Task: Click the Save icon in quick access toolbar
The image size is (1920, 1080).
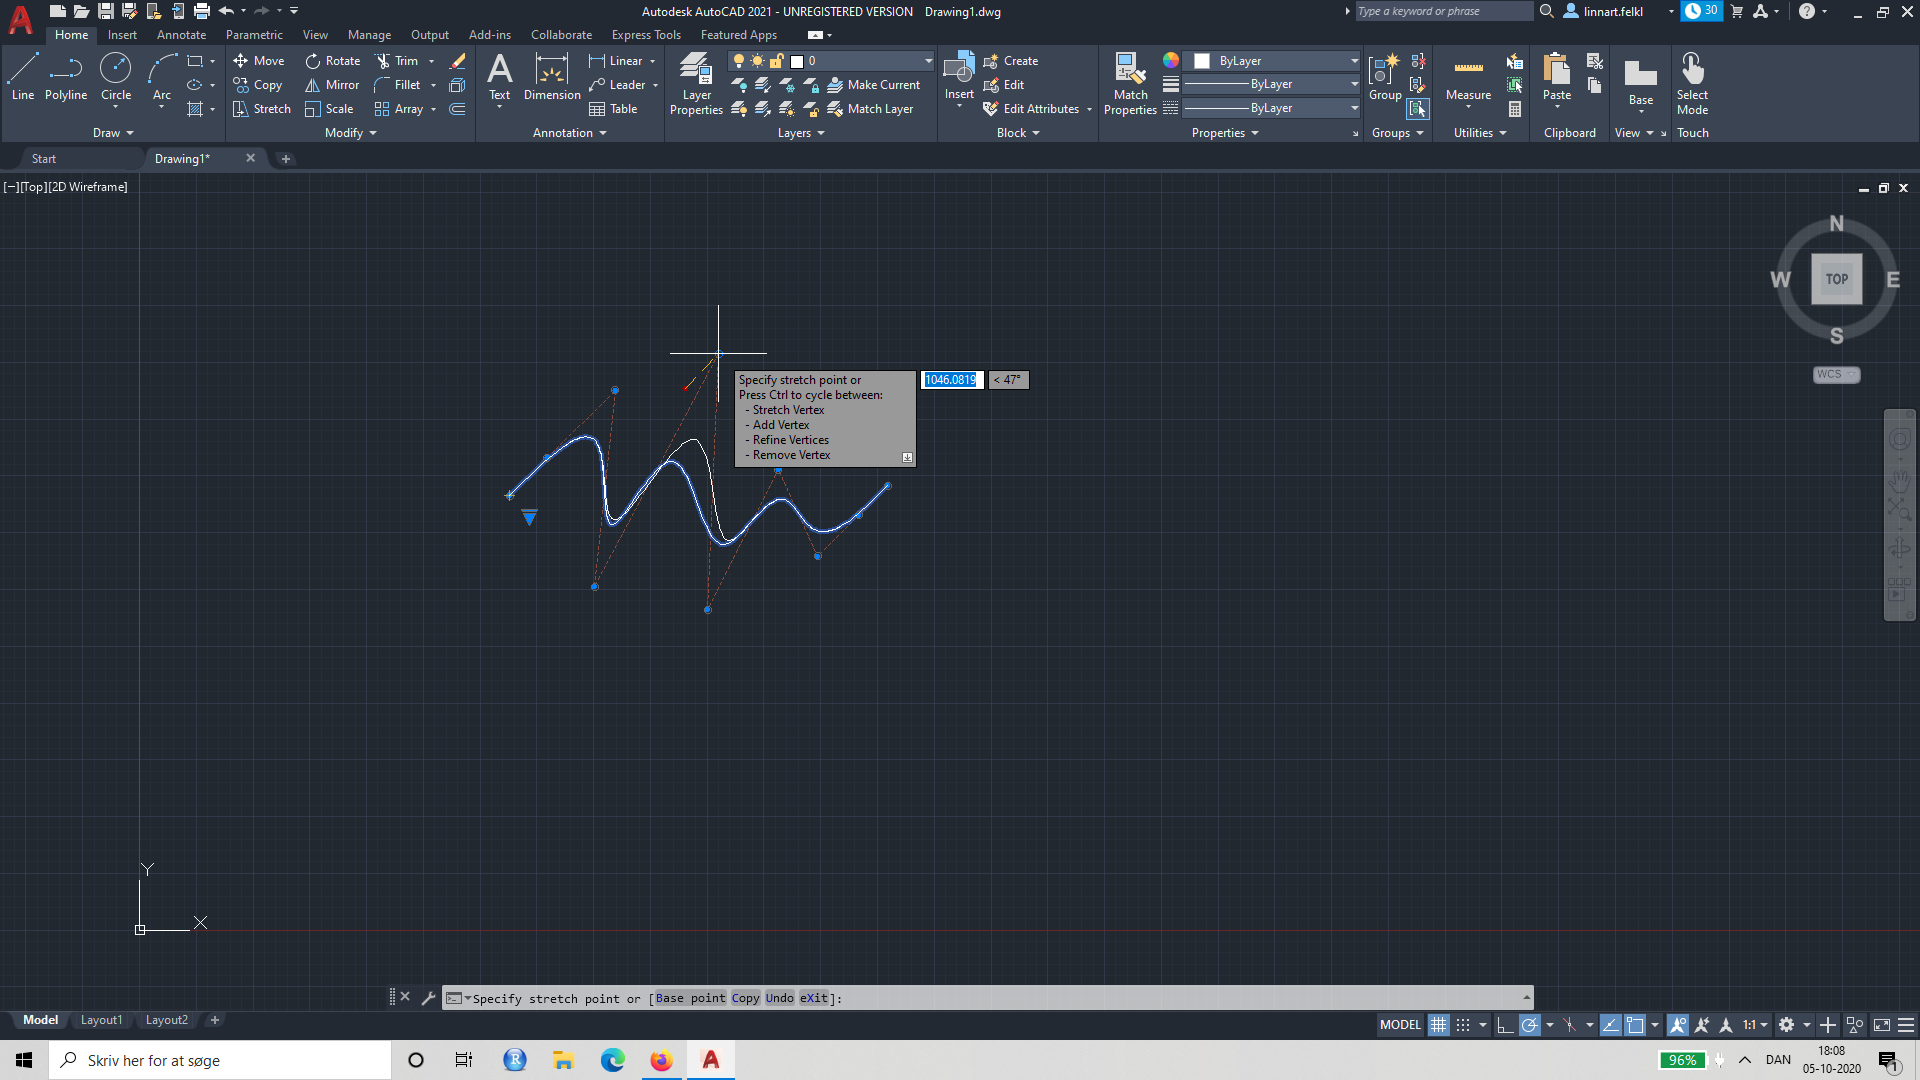Action: pyautogui.click(x=105, y=11)
